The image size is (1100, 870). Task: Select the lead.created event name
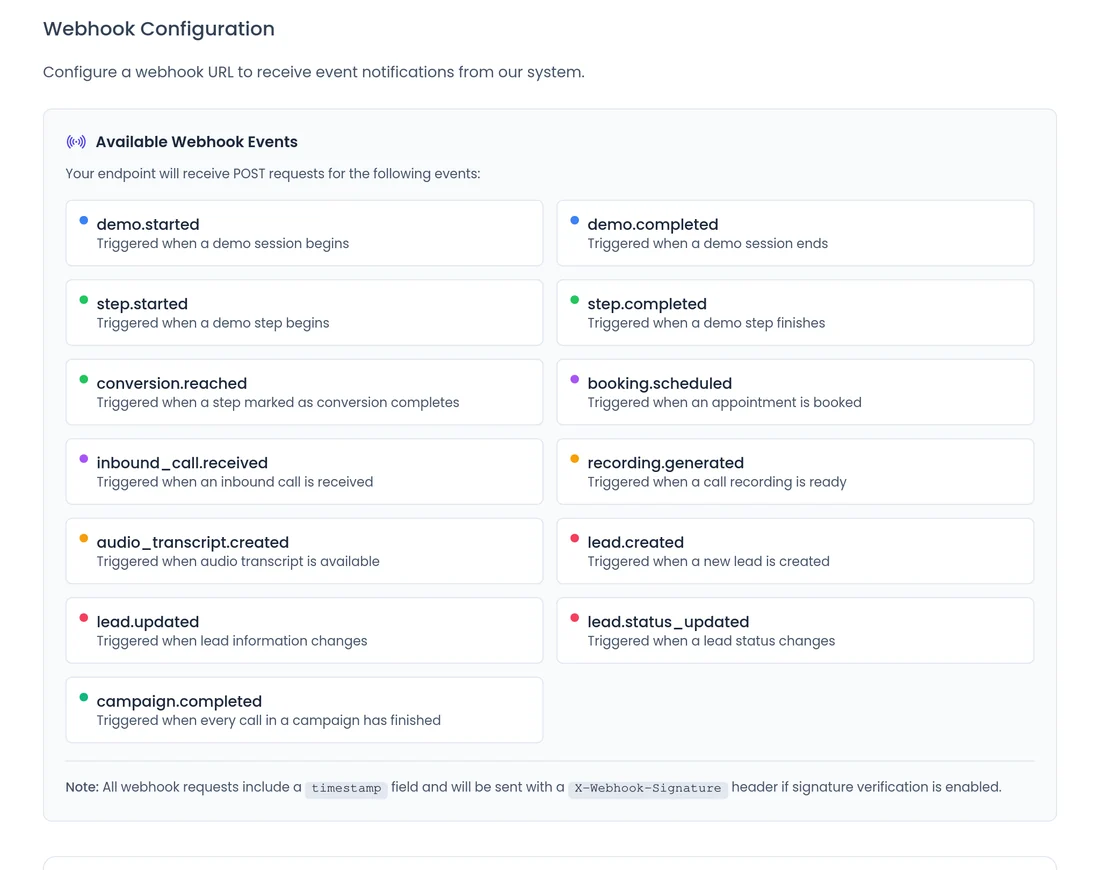pos(635,542)
